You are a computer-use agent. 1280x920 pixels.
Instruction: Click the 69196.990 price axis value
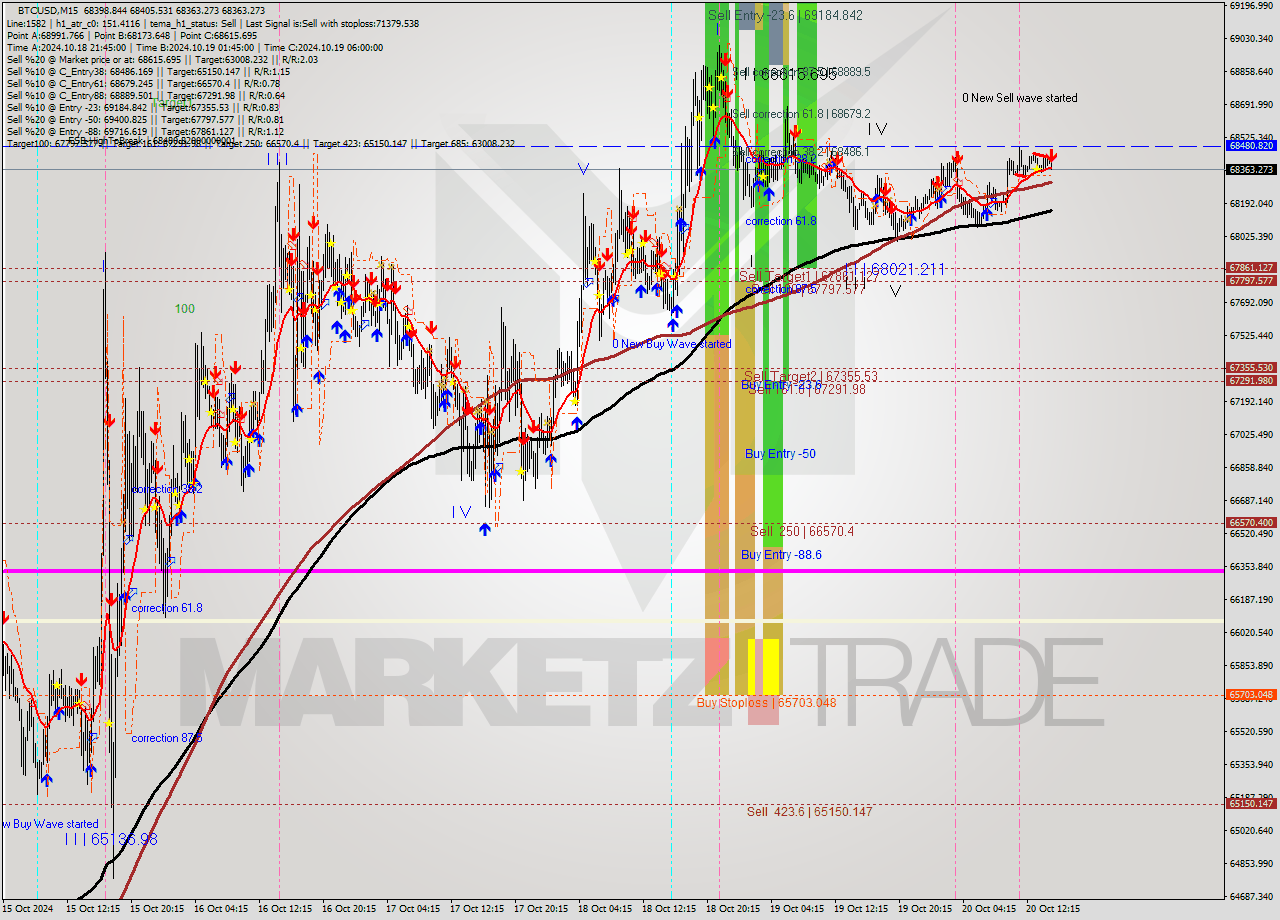coord(1250,6)
